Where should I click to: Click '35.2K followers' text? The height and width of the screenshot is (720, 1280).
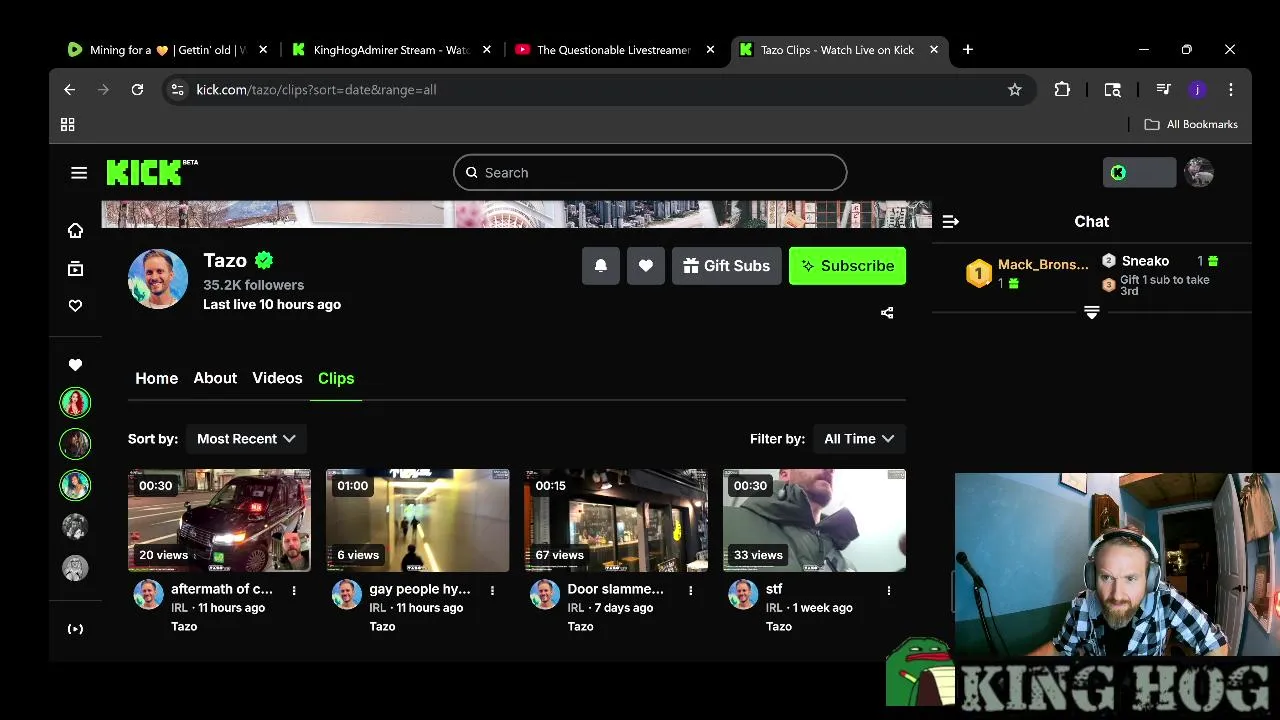(x=253, y=285)
